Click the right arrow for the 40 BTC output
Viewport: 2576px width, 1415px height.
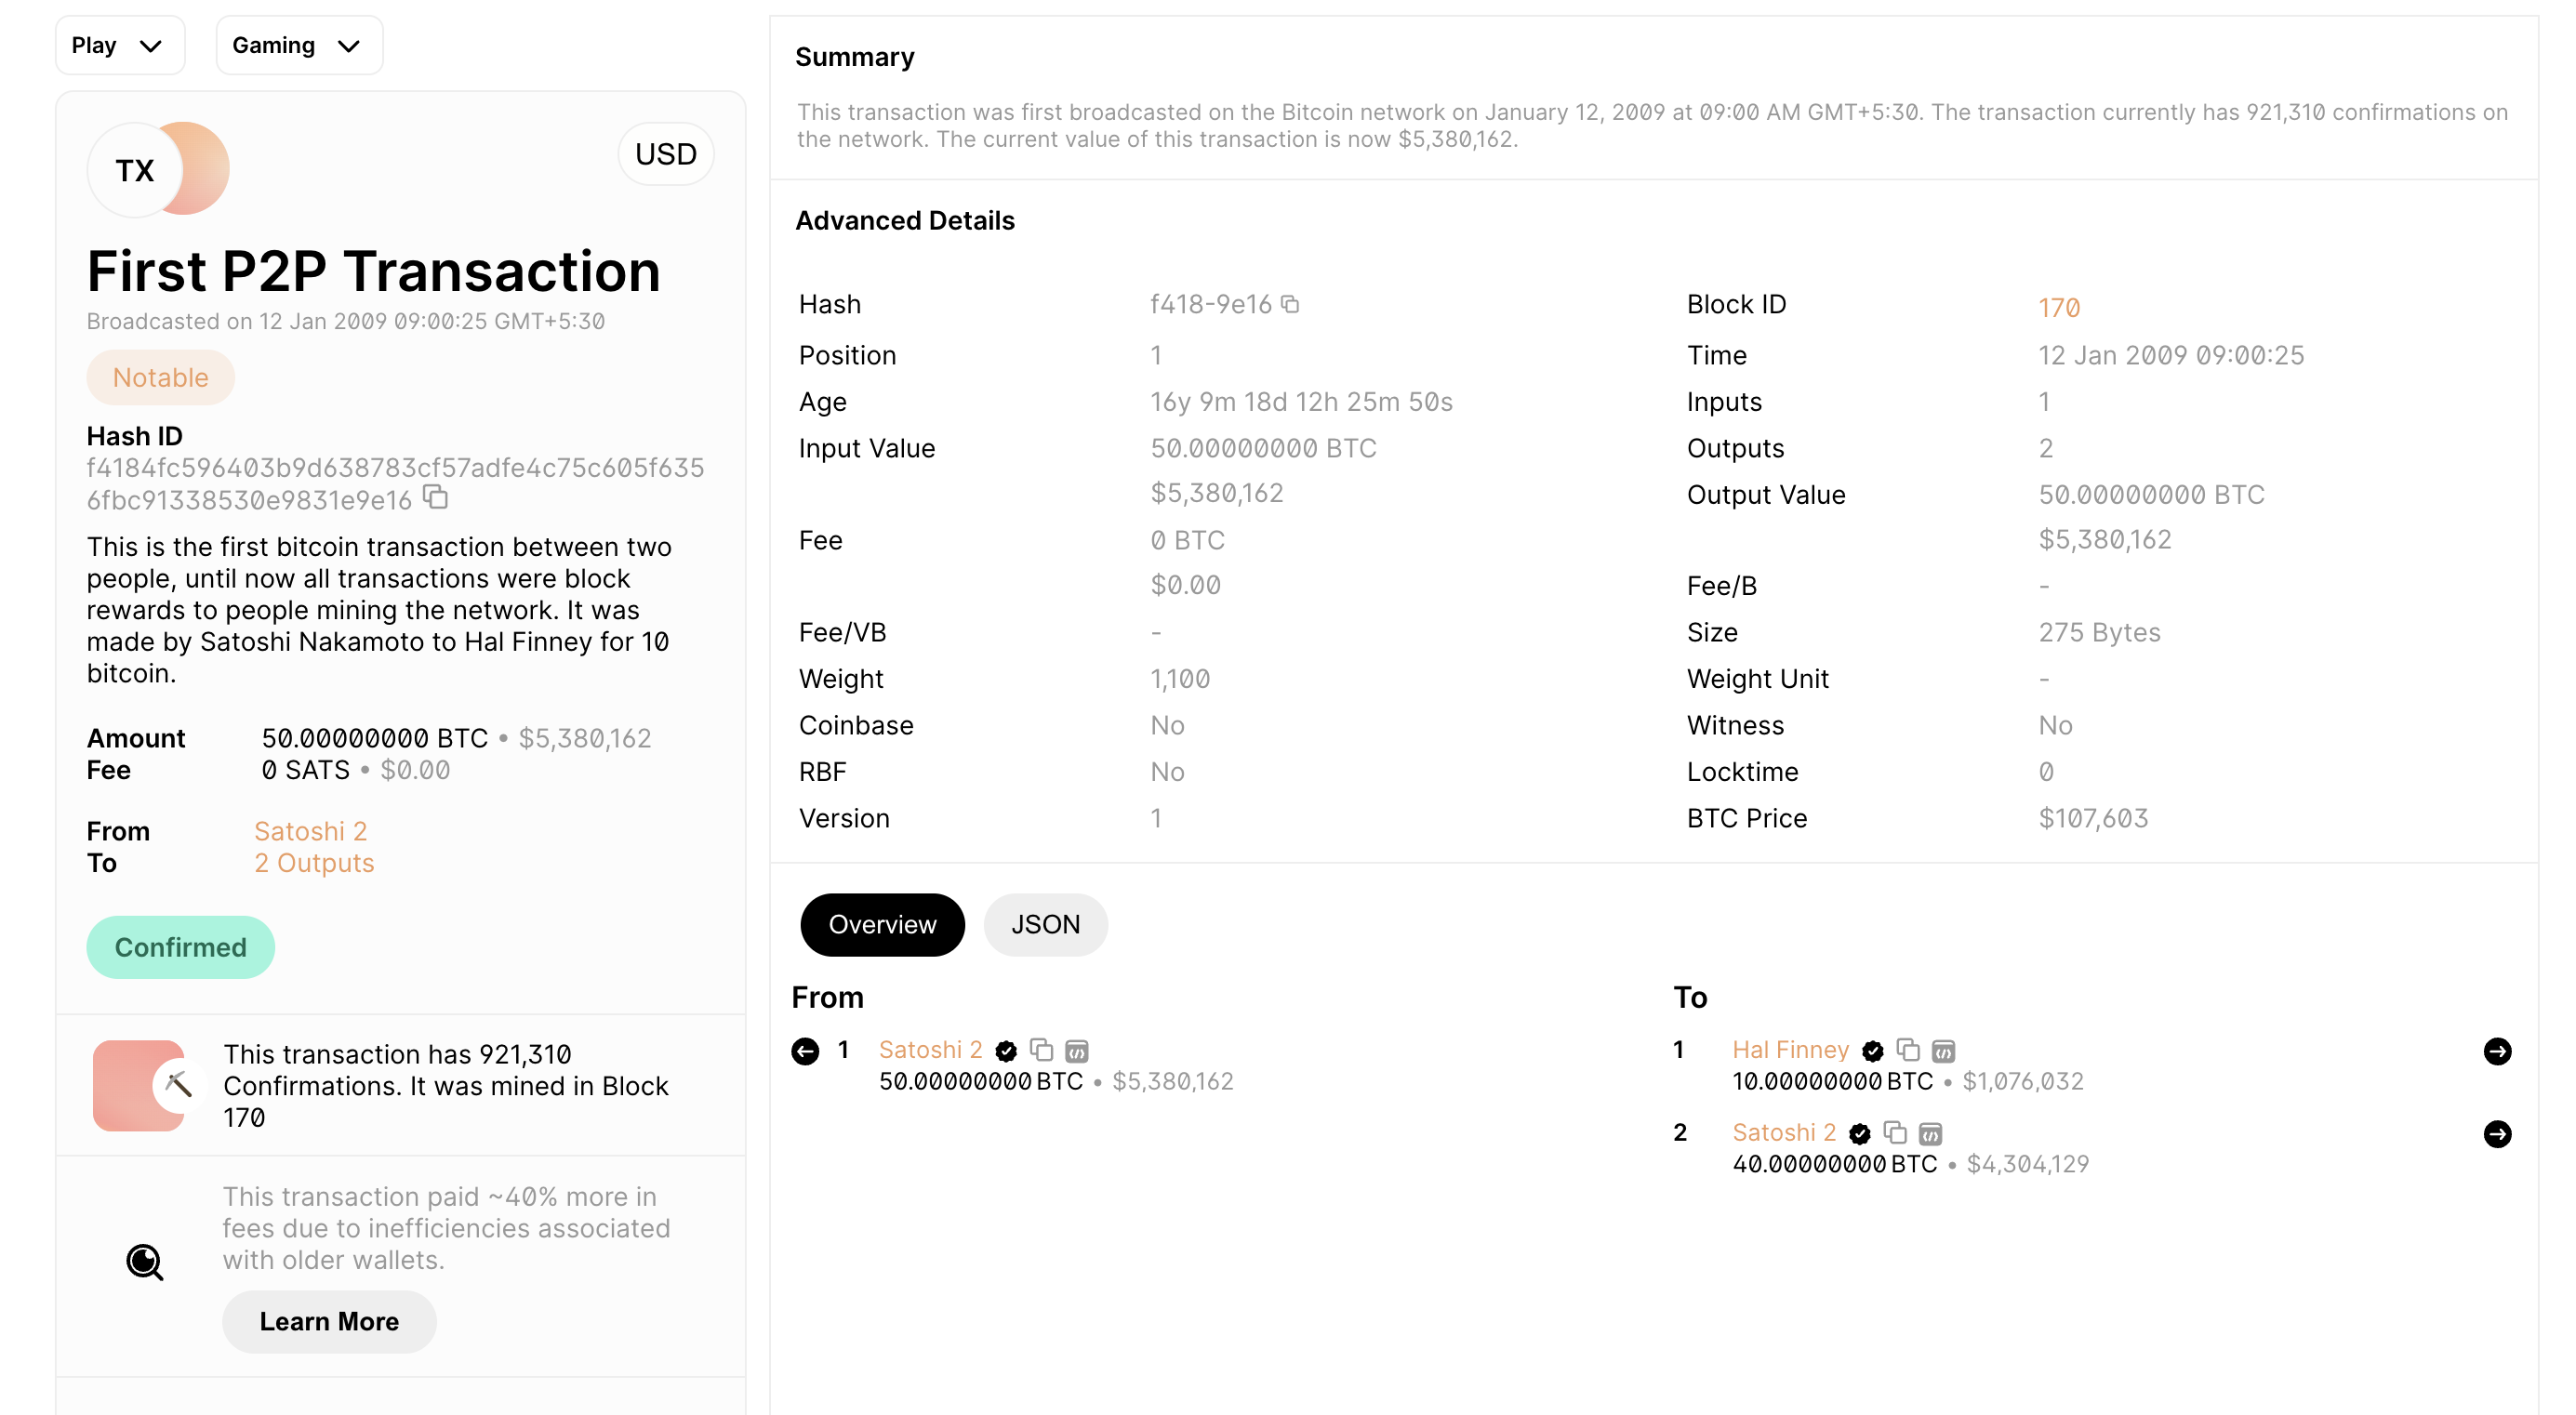2497,1134
